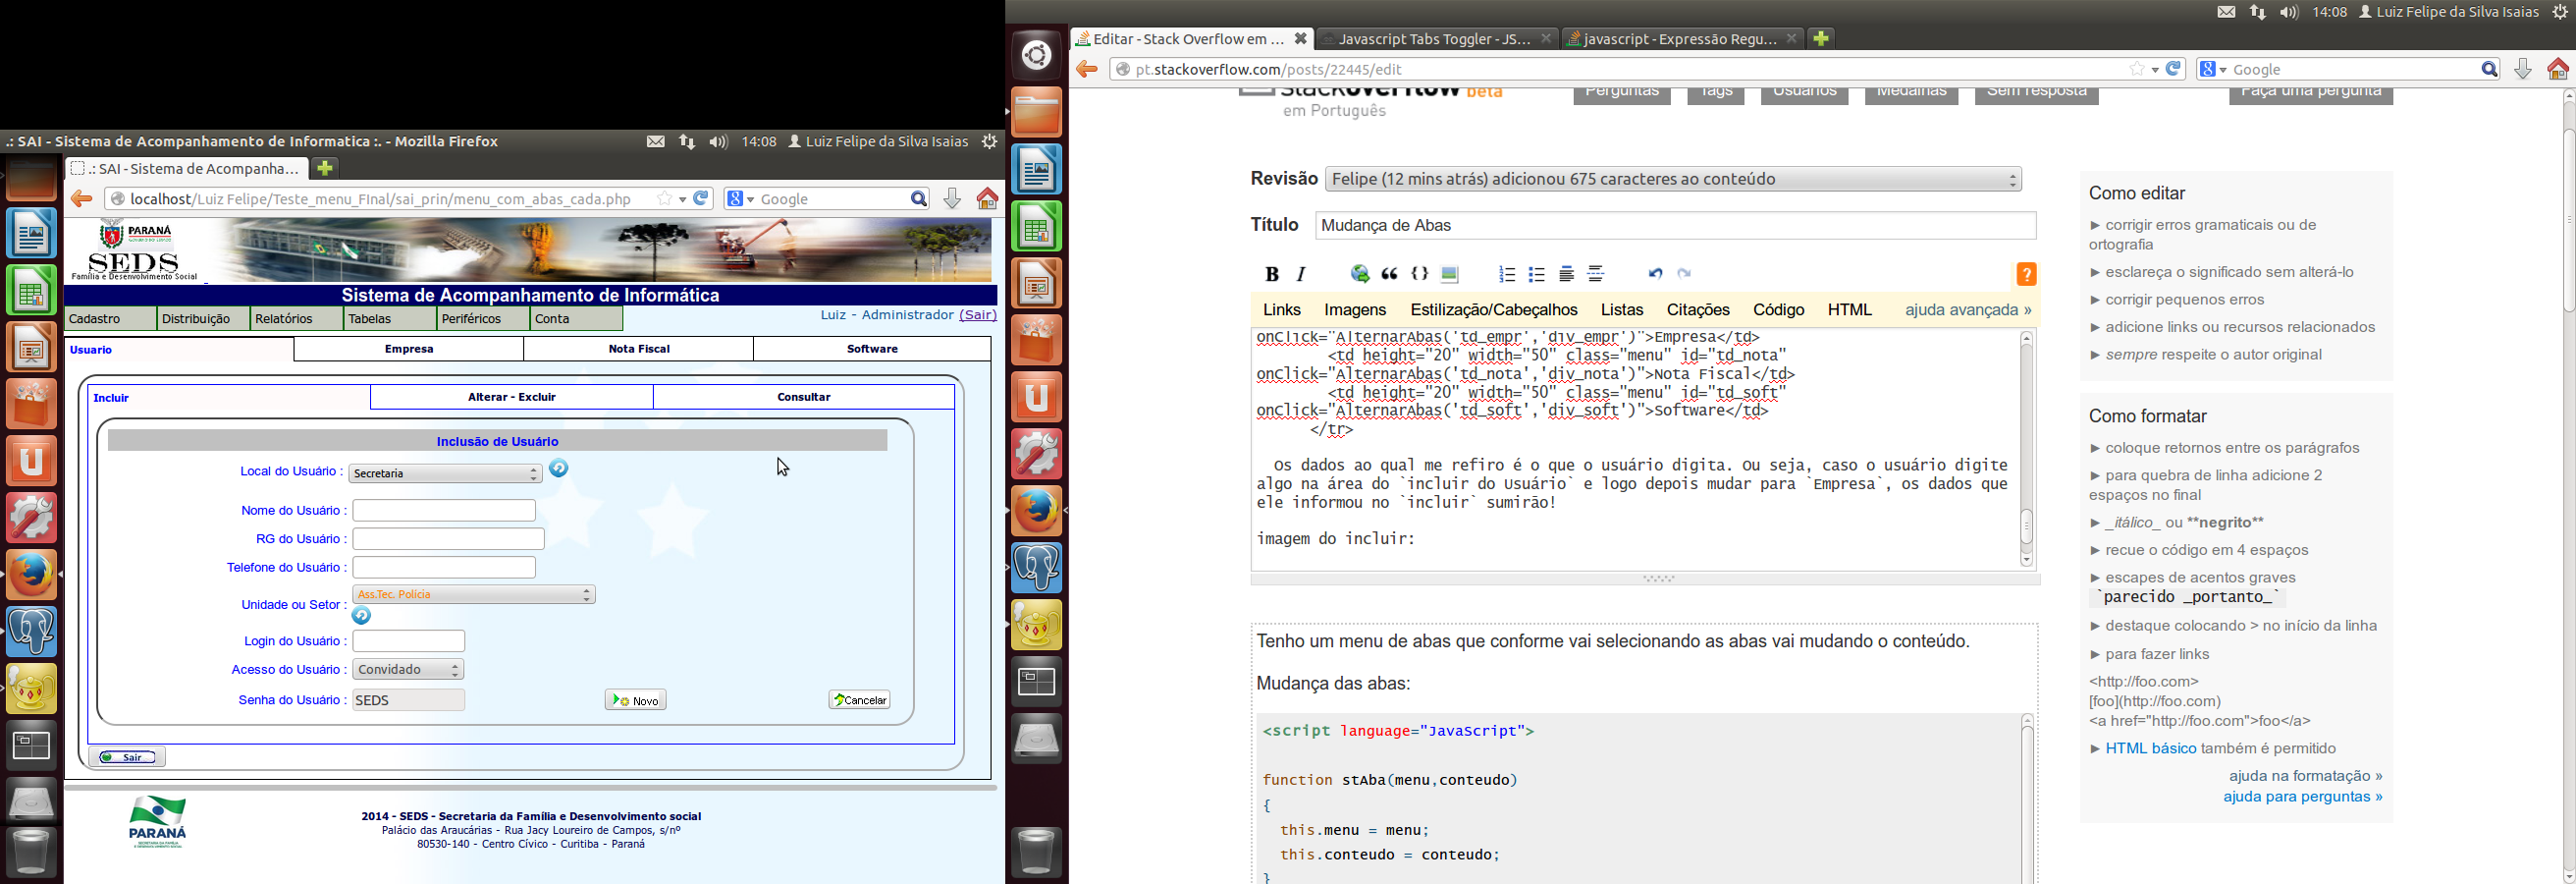Open HTML básico link
The width and height of the screenshot is (2576, 884).
pyautogui.click(x=2151, y=748)
